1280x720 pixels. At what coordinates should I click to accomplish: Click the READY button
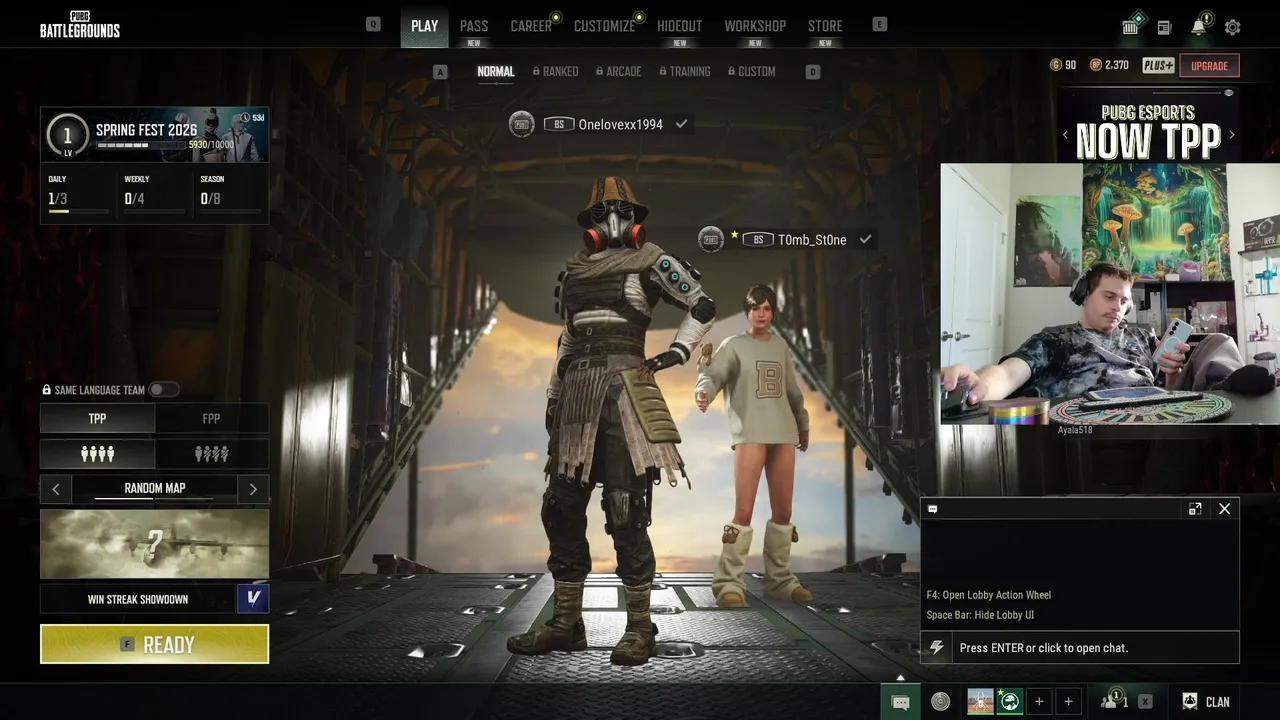154,644
